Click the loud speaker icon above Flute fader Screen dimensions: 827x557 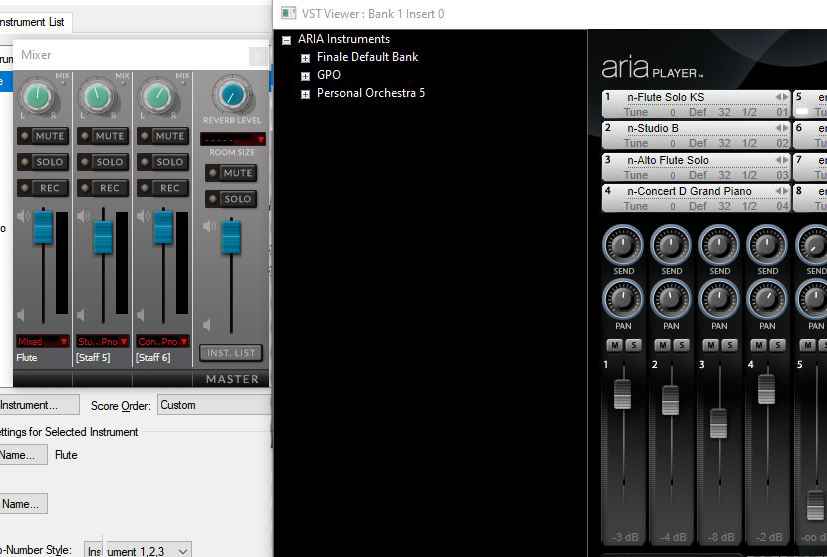point(22,216)
